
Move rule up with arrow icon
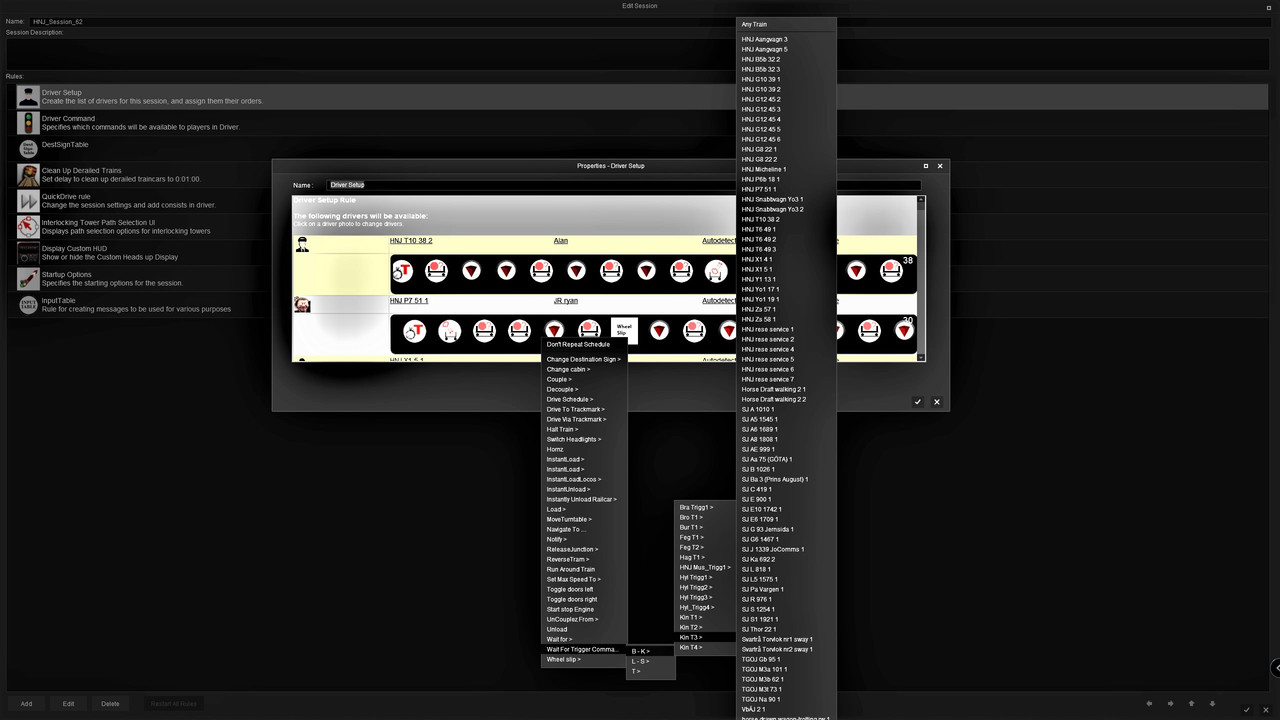tap(1191, 704)
